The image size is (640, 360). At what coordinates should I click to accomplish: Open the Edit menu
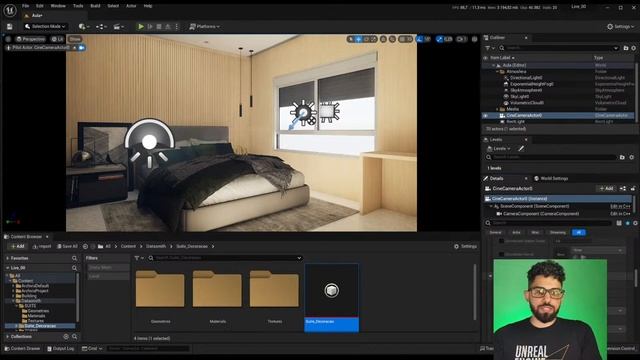[x=40, y=6]
